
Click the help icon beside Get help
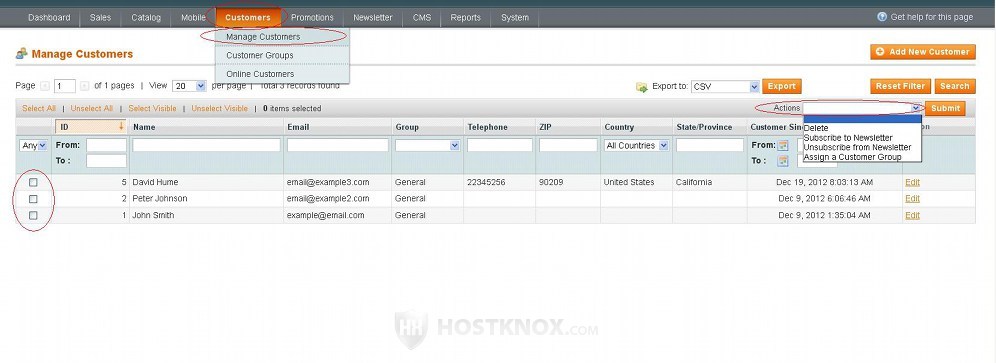click(882, 17)
